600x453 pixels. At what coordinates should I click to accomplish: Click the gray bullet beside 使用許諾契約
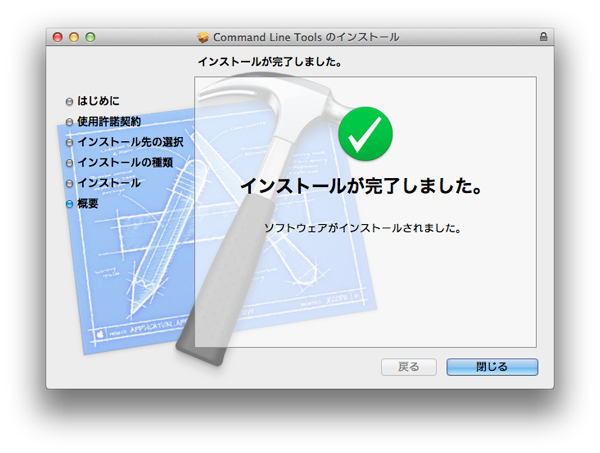69,122
